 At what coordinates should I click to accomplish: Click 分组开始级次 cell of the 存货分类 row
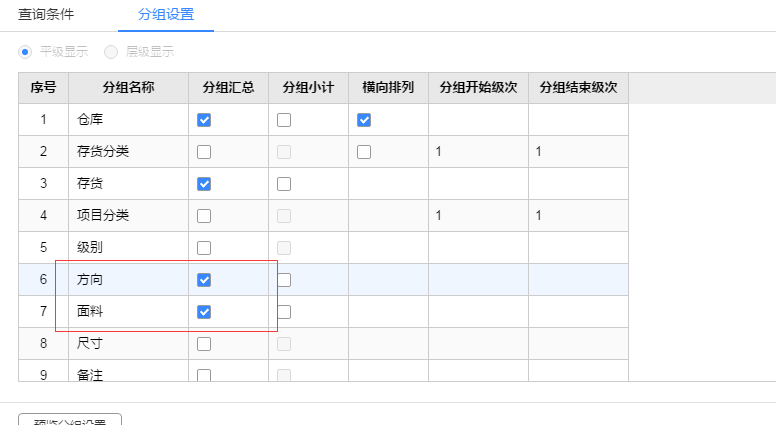pyautogui.click(x=478, y=152)
